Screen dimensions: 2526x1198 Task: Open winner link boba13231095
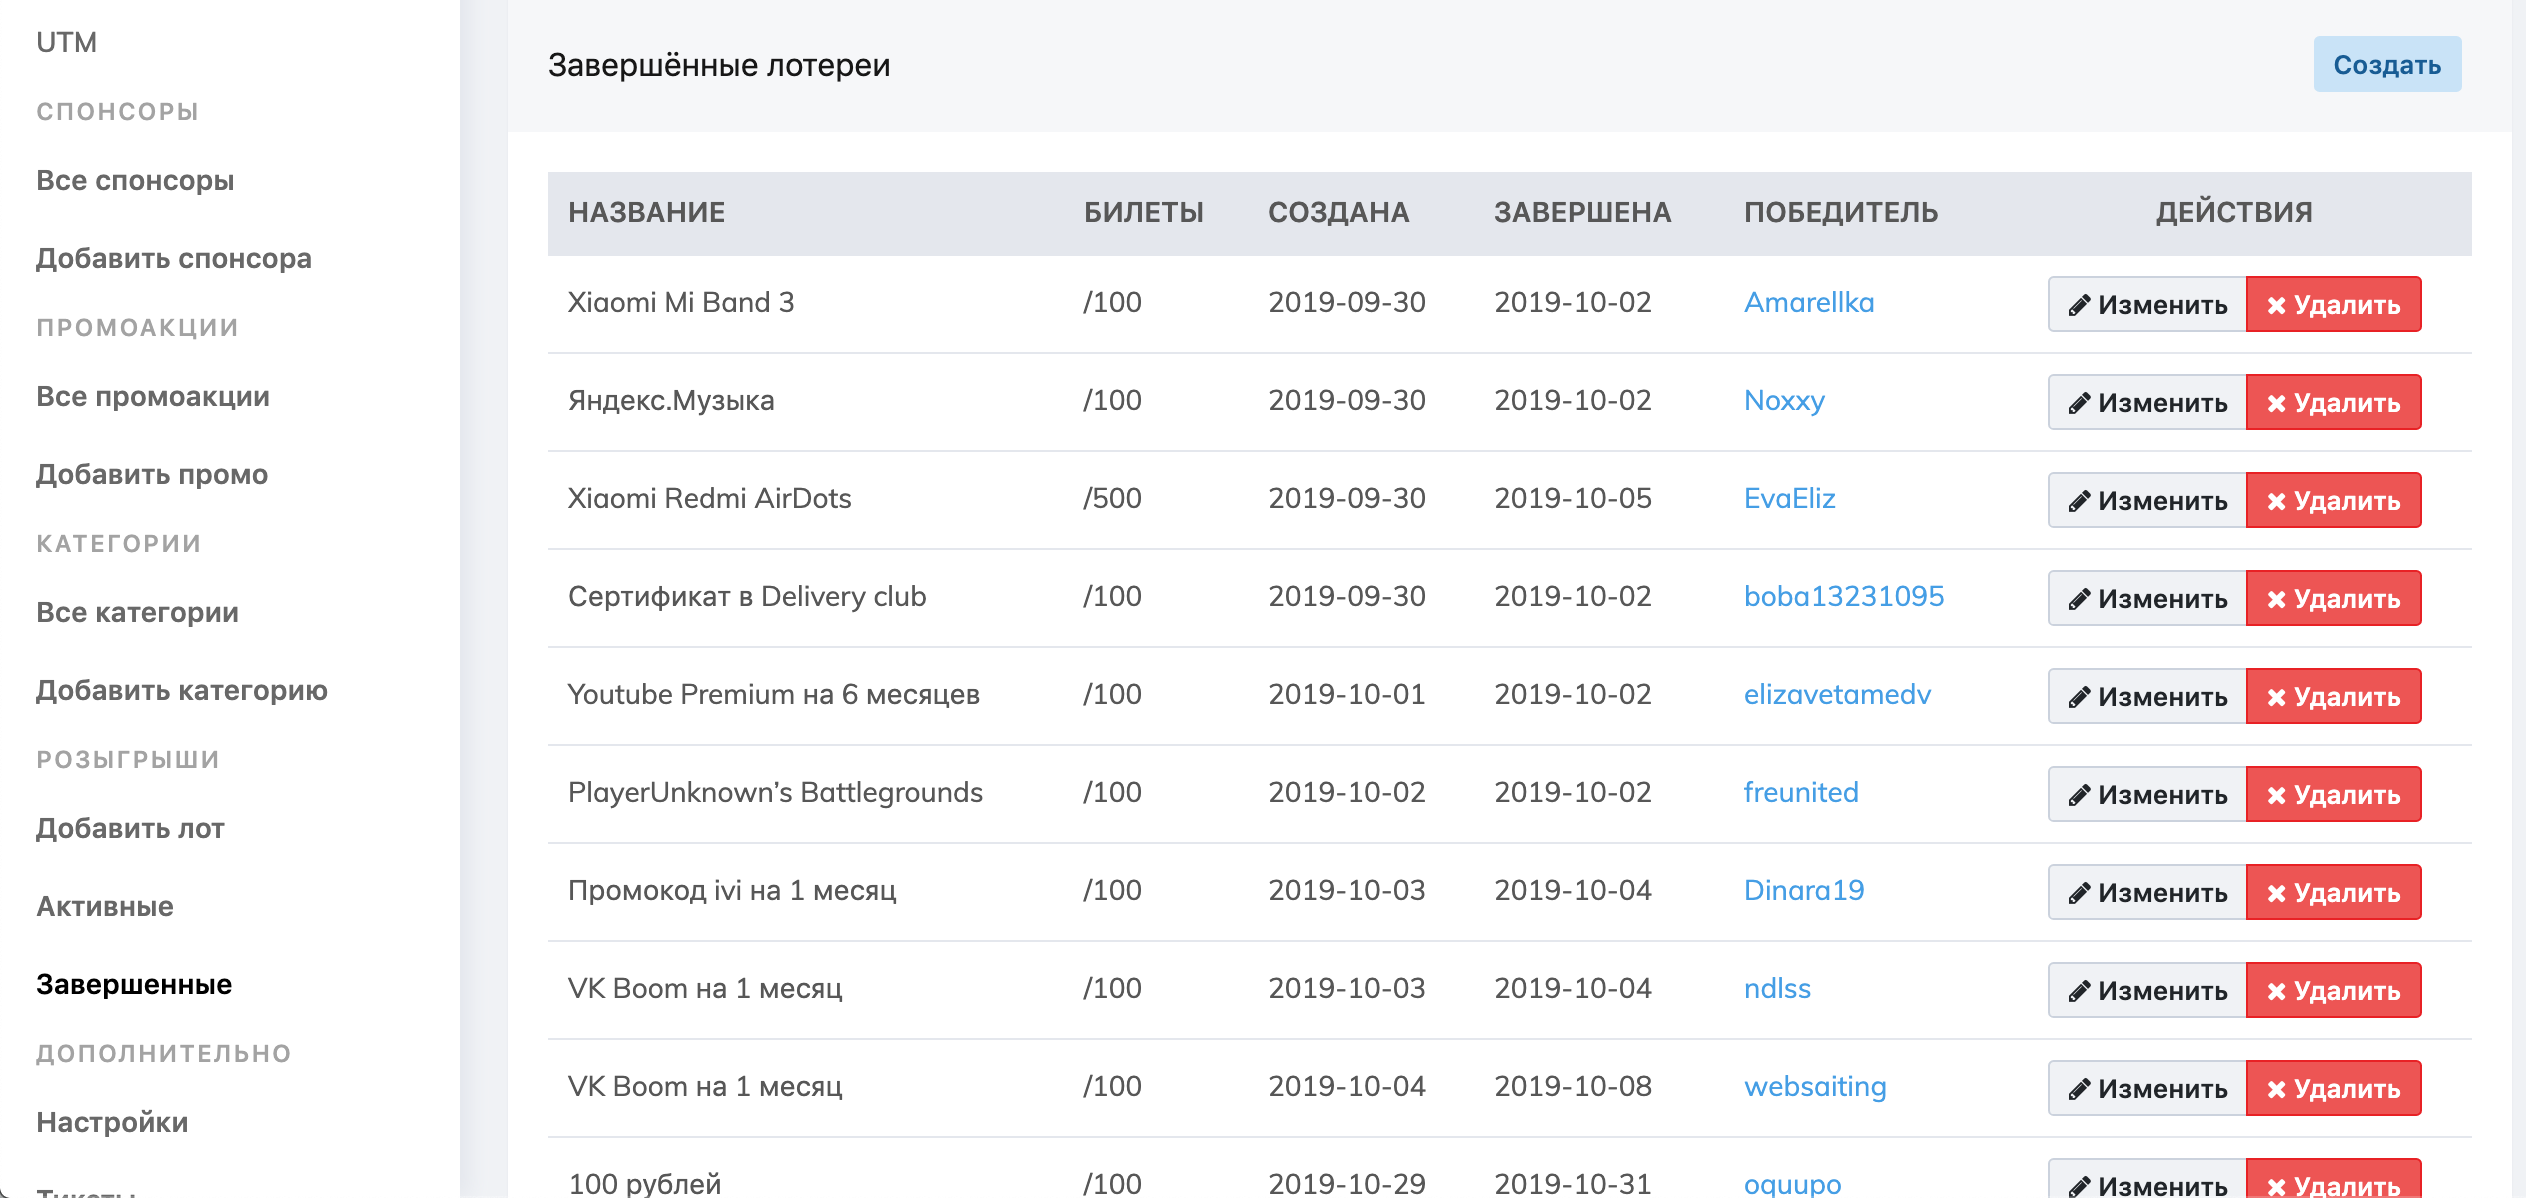click(x=1843, y=596)
